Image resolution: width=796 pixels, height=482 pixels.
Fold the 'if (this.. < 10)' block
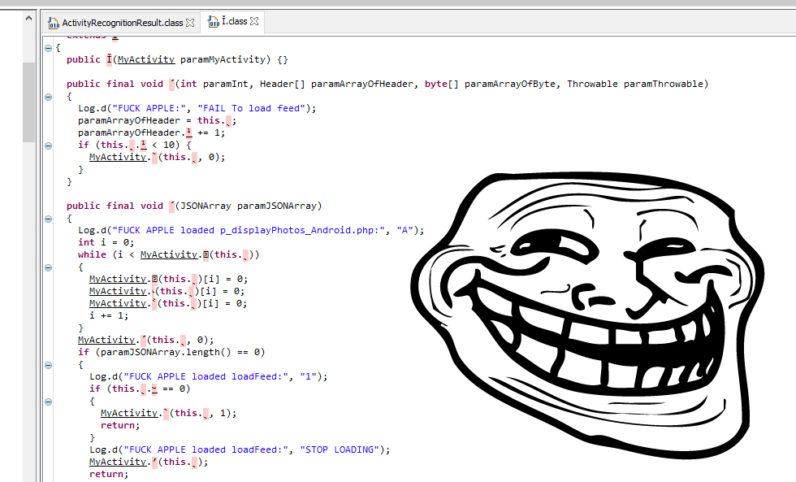pyautogui.click(x=48, y=145)
